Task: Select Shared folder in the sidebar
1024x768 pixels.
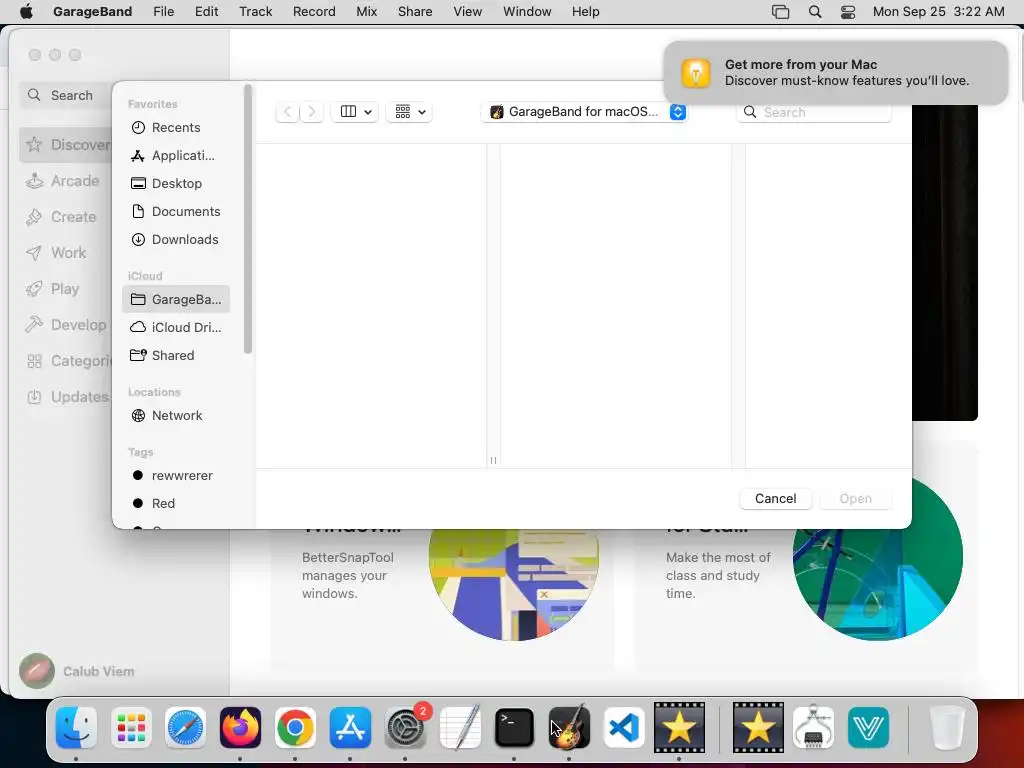Action: click(175, 355)
